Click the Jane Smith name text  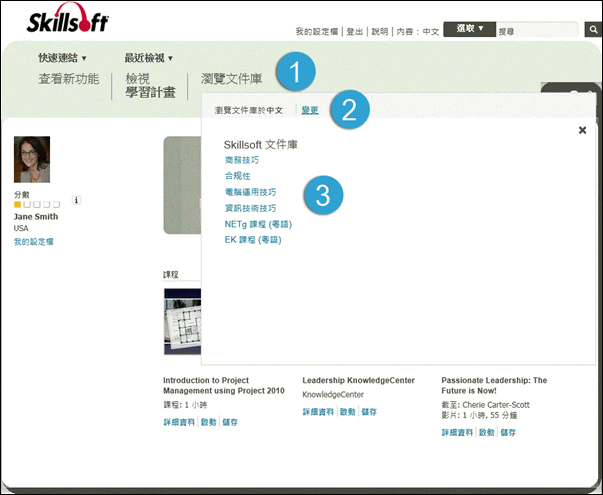point(36,217)
